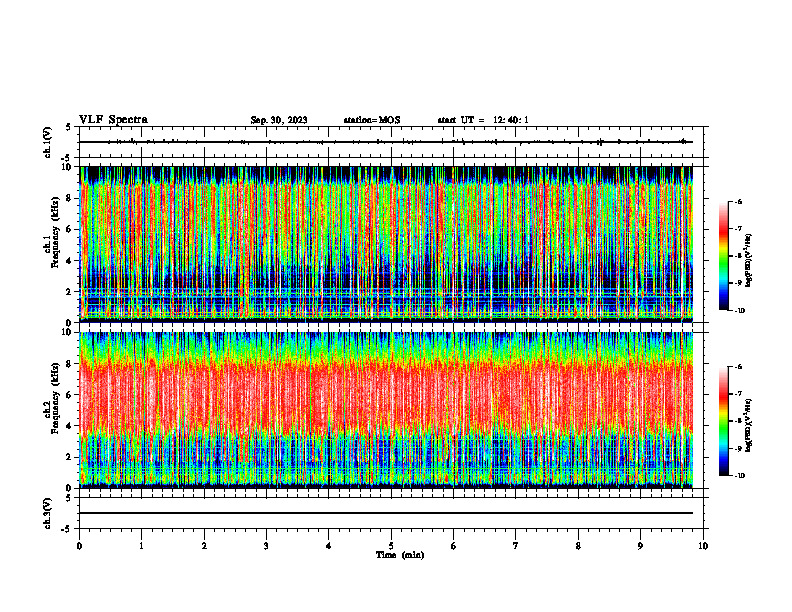Click time axis tick label "1"
Screen dimensions: 792x612
[x=141, y=546]
